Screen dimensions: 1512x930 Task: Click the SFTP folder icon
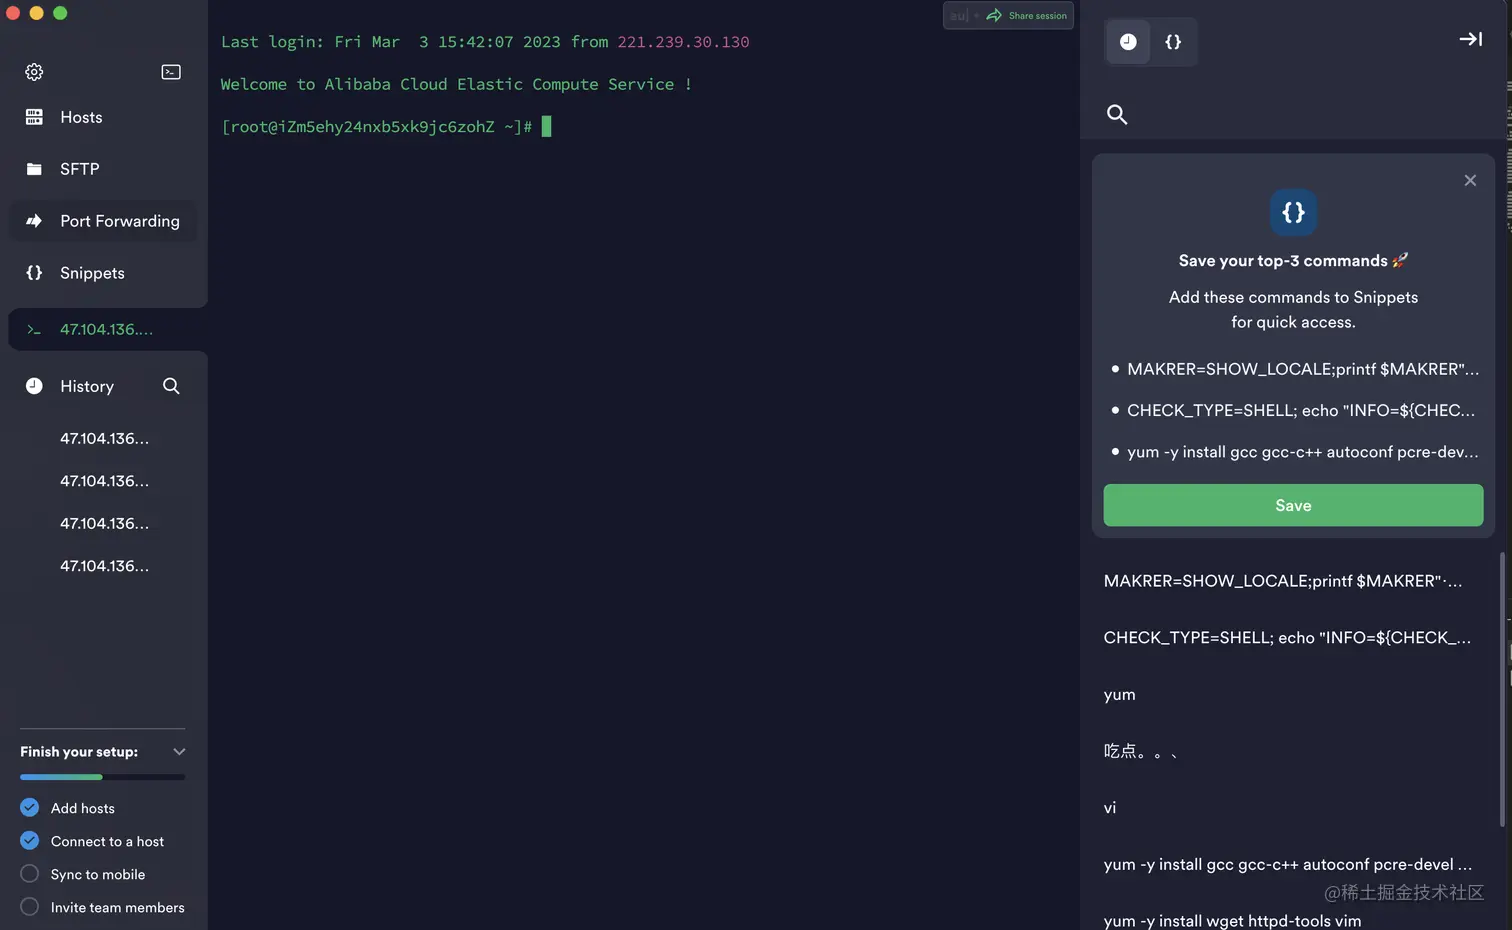point(34,169)
